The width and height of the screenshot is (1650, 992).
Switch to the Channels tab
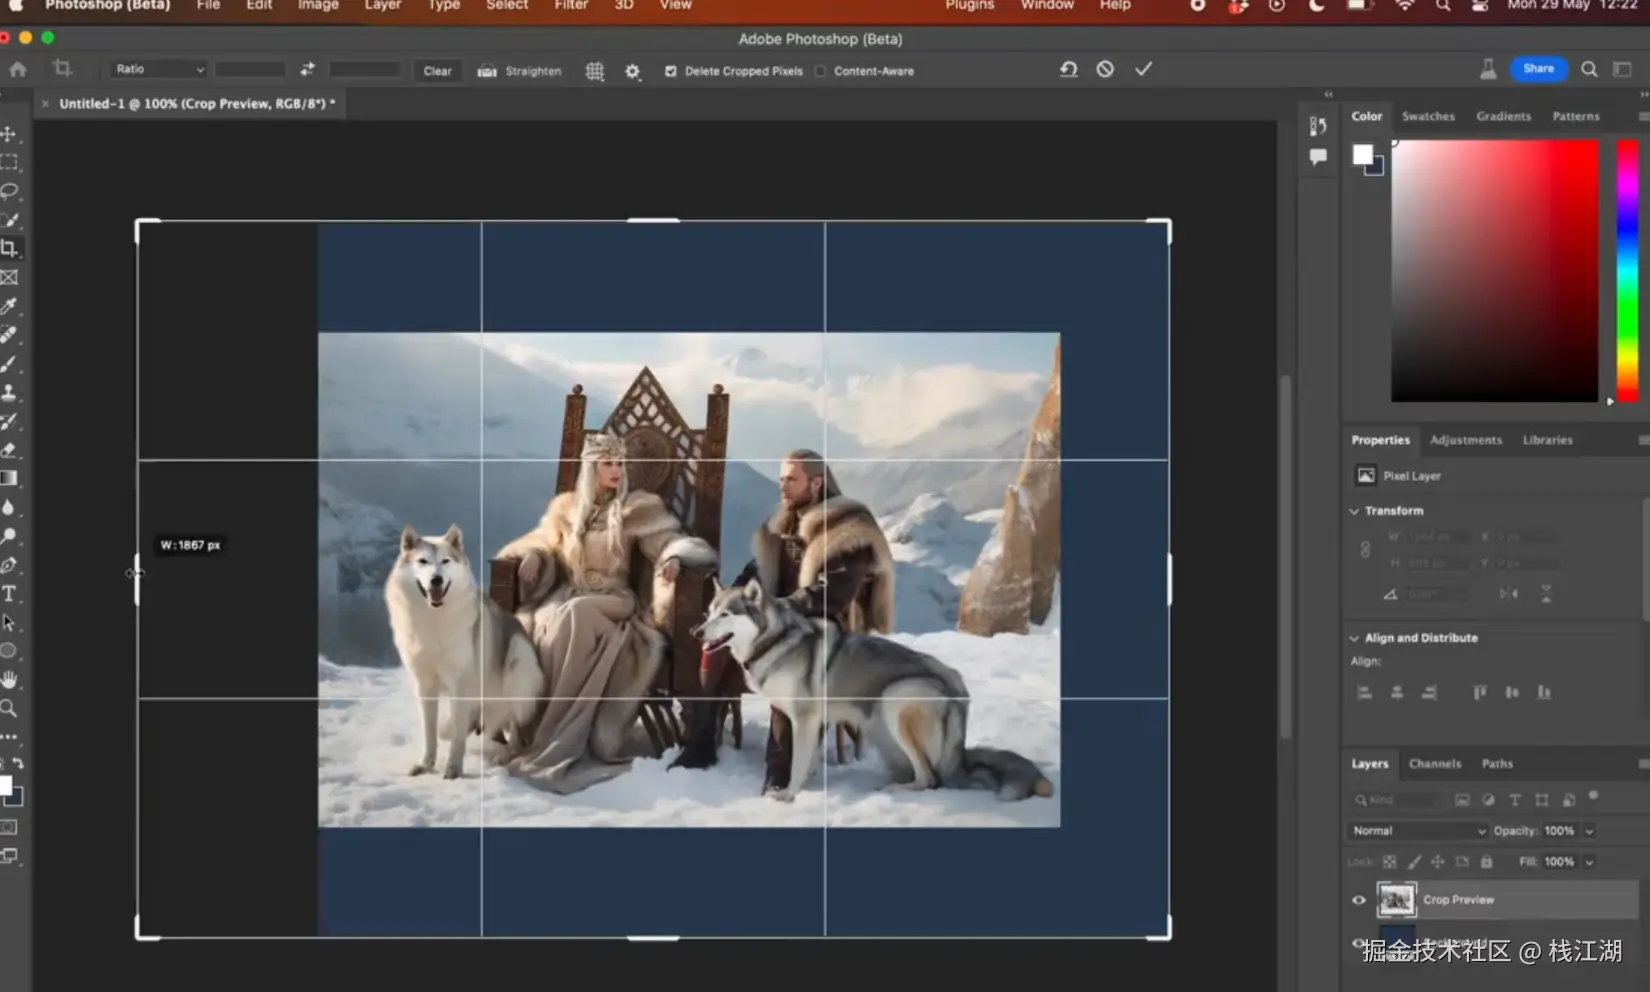pos(1434,764)
